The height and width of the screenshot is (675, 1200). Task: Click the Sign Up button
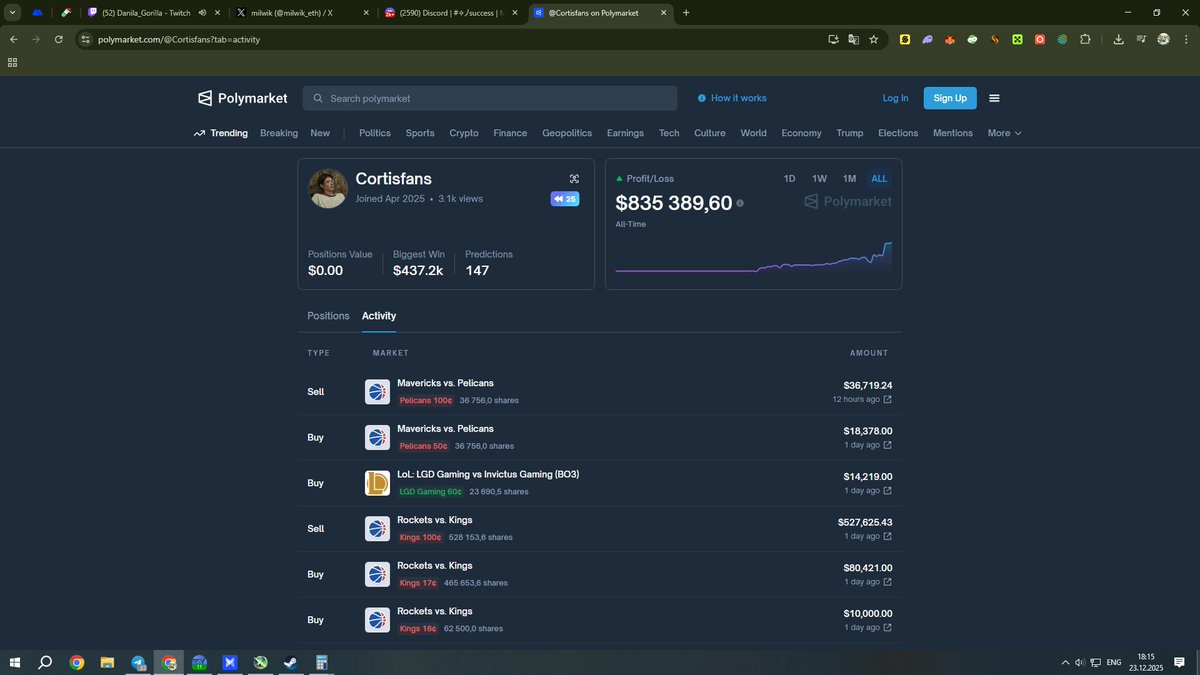pyautogui.click(x=950, y=98)
